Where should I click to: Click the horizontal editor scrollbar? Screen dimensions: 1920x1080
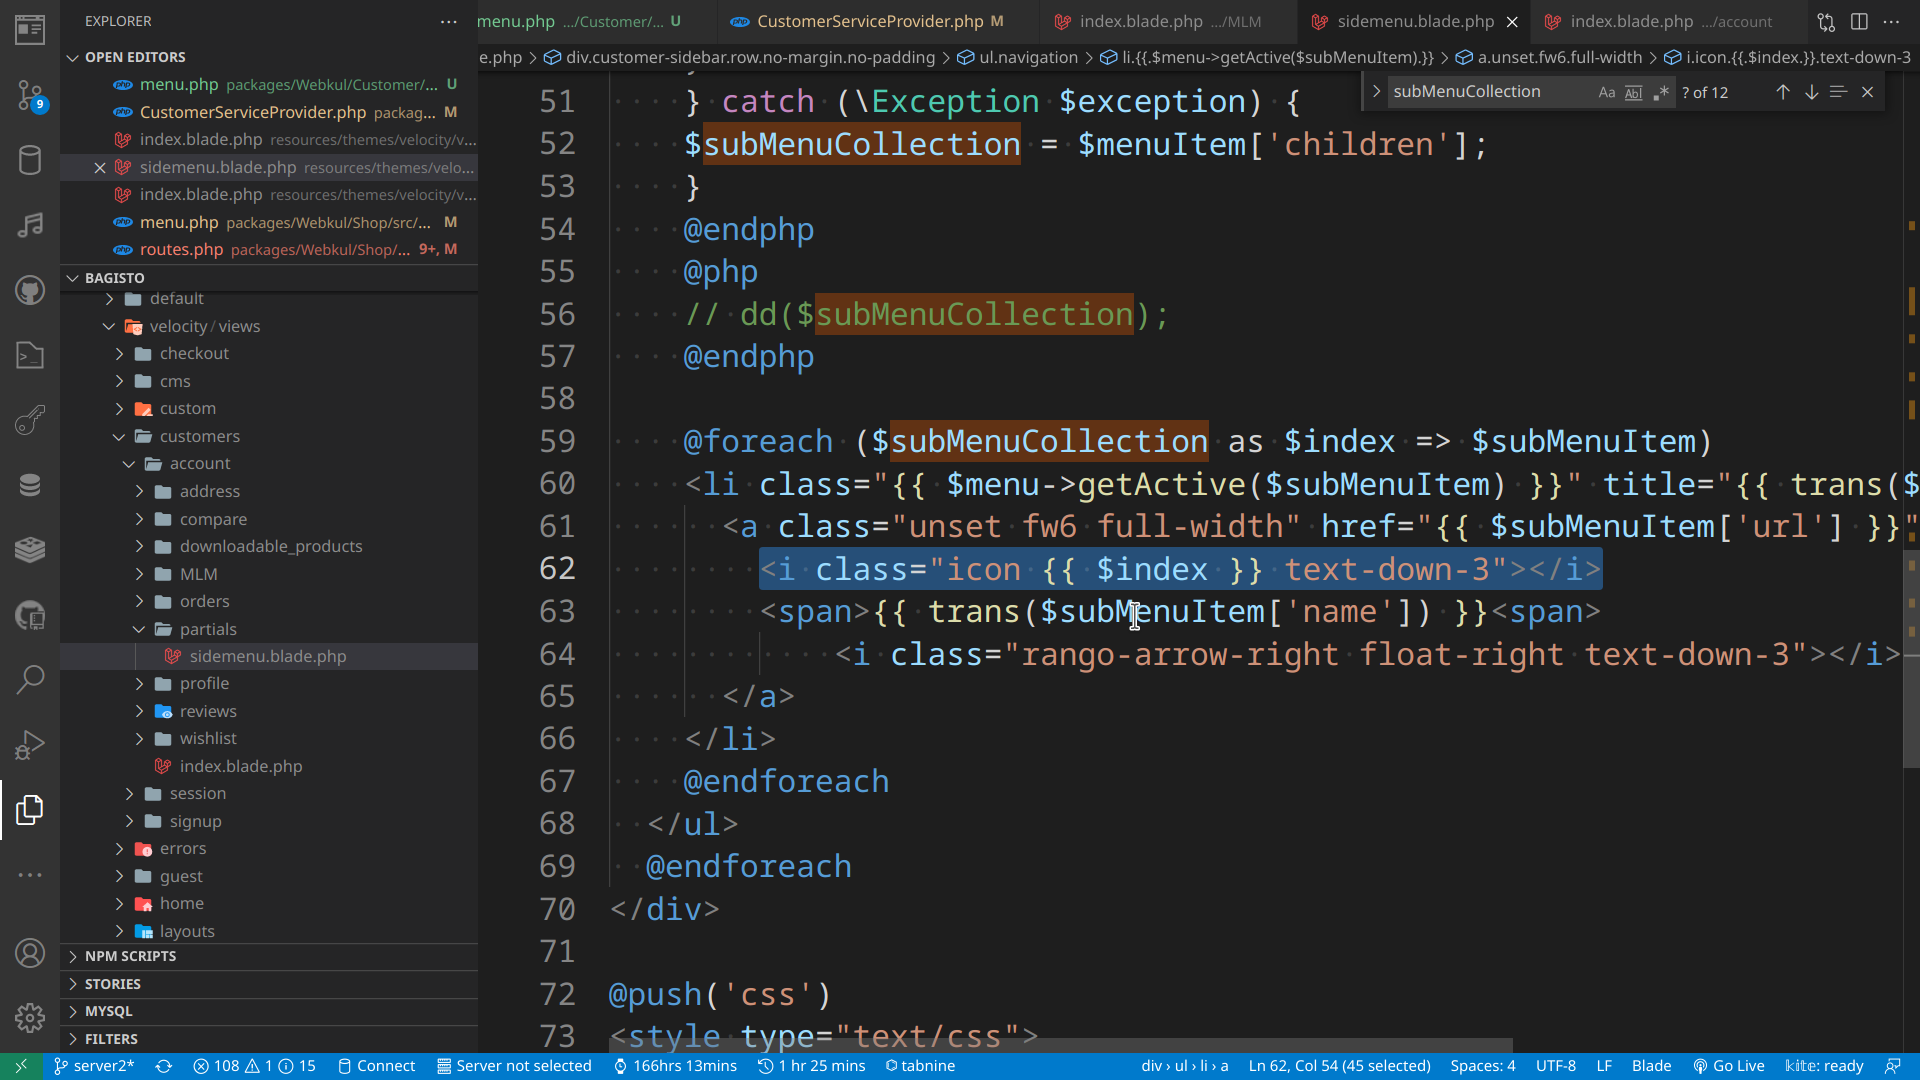[1060, 1046]
